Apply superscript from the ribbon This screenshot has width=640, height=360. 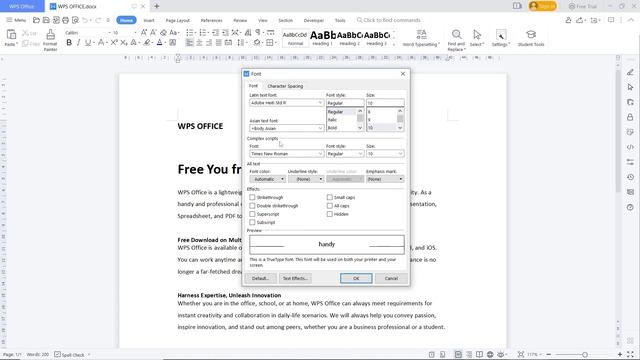pyautogui.click(x=114, y=42)
